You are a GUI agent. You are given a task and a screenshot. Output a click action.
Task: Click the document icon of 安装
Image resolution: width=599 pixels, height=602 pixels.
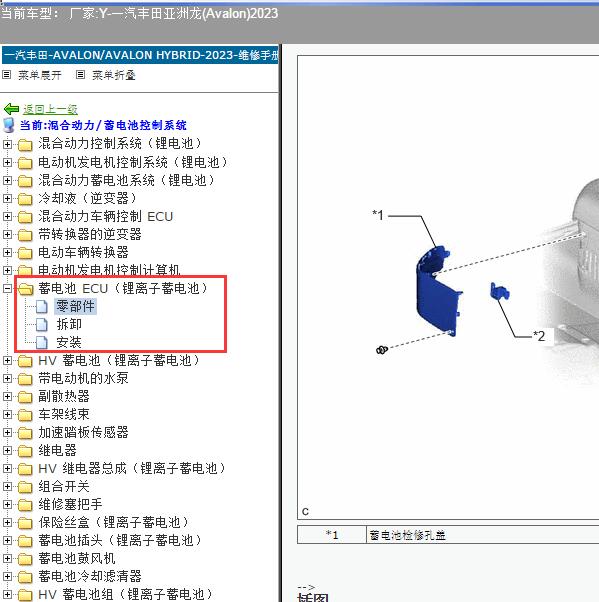click(x=41, y=342)
